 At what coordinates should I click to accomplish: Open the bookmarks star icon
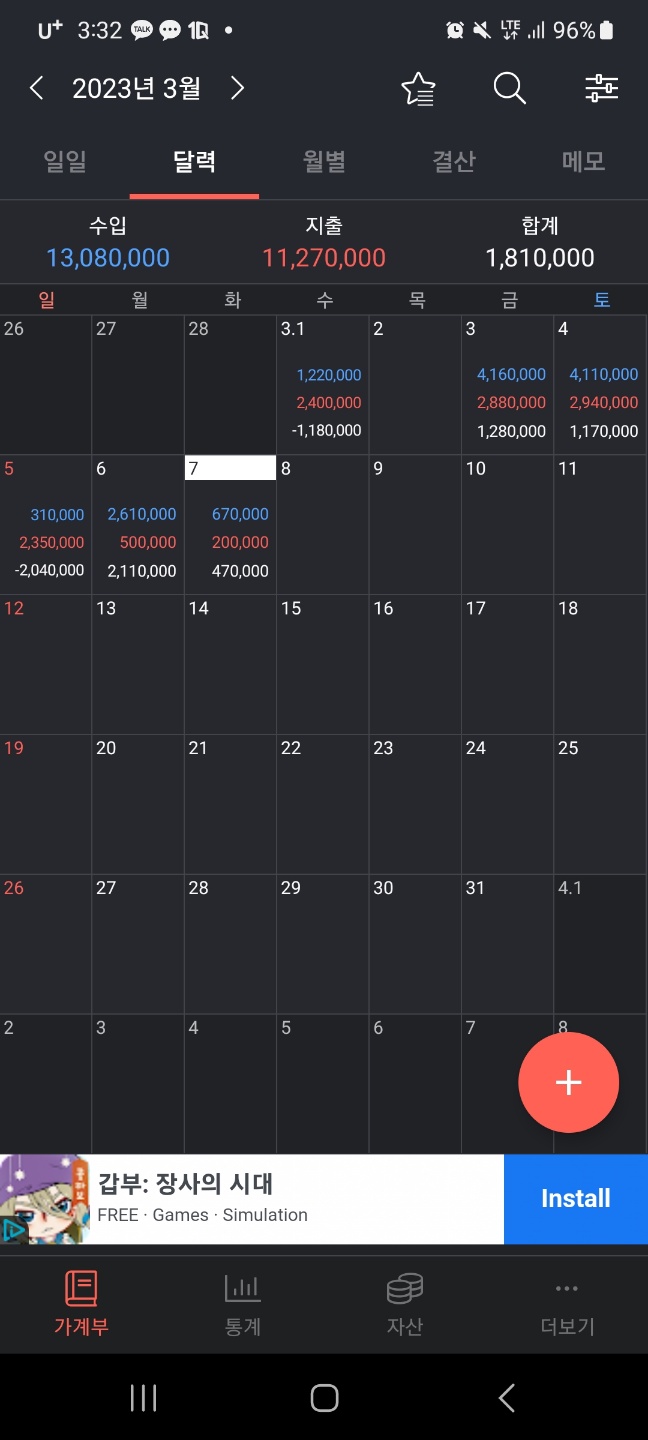pyautogui.click(x=418, y=89)
